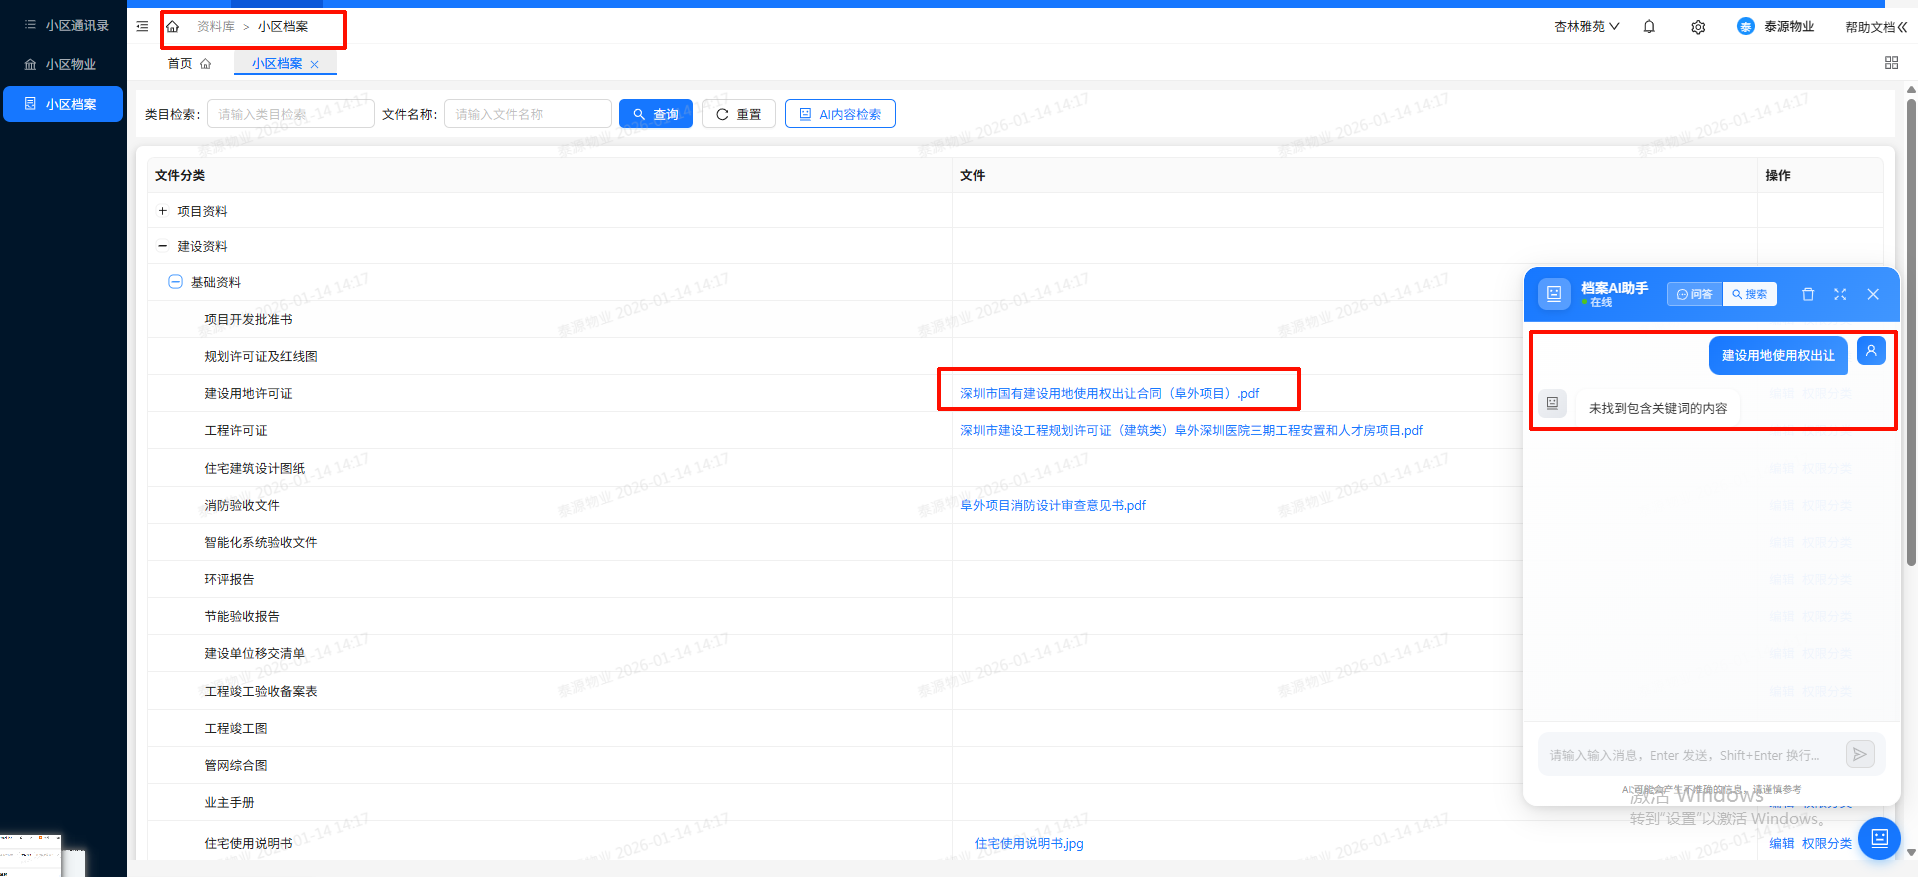
Task: Open the 杏林雅苑 community dropdown
Action: (x=1586, y=27)
